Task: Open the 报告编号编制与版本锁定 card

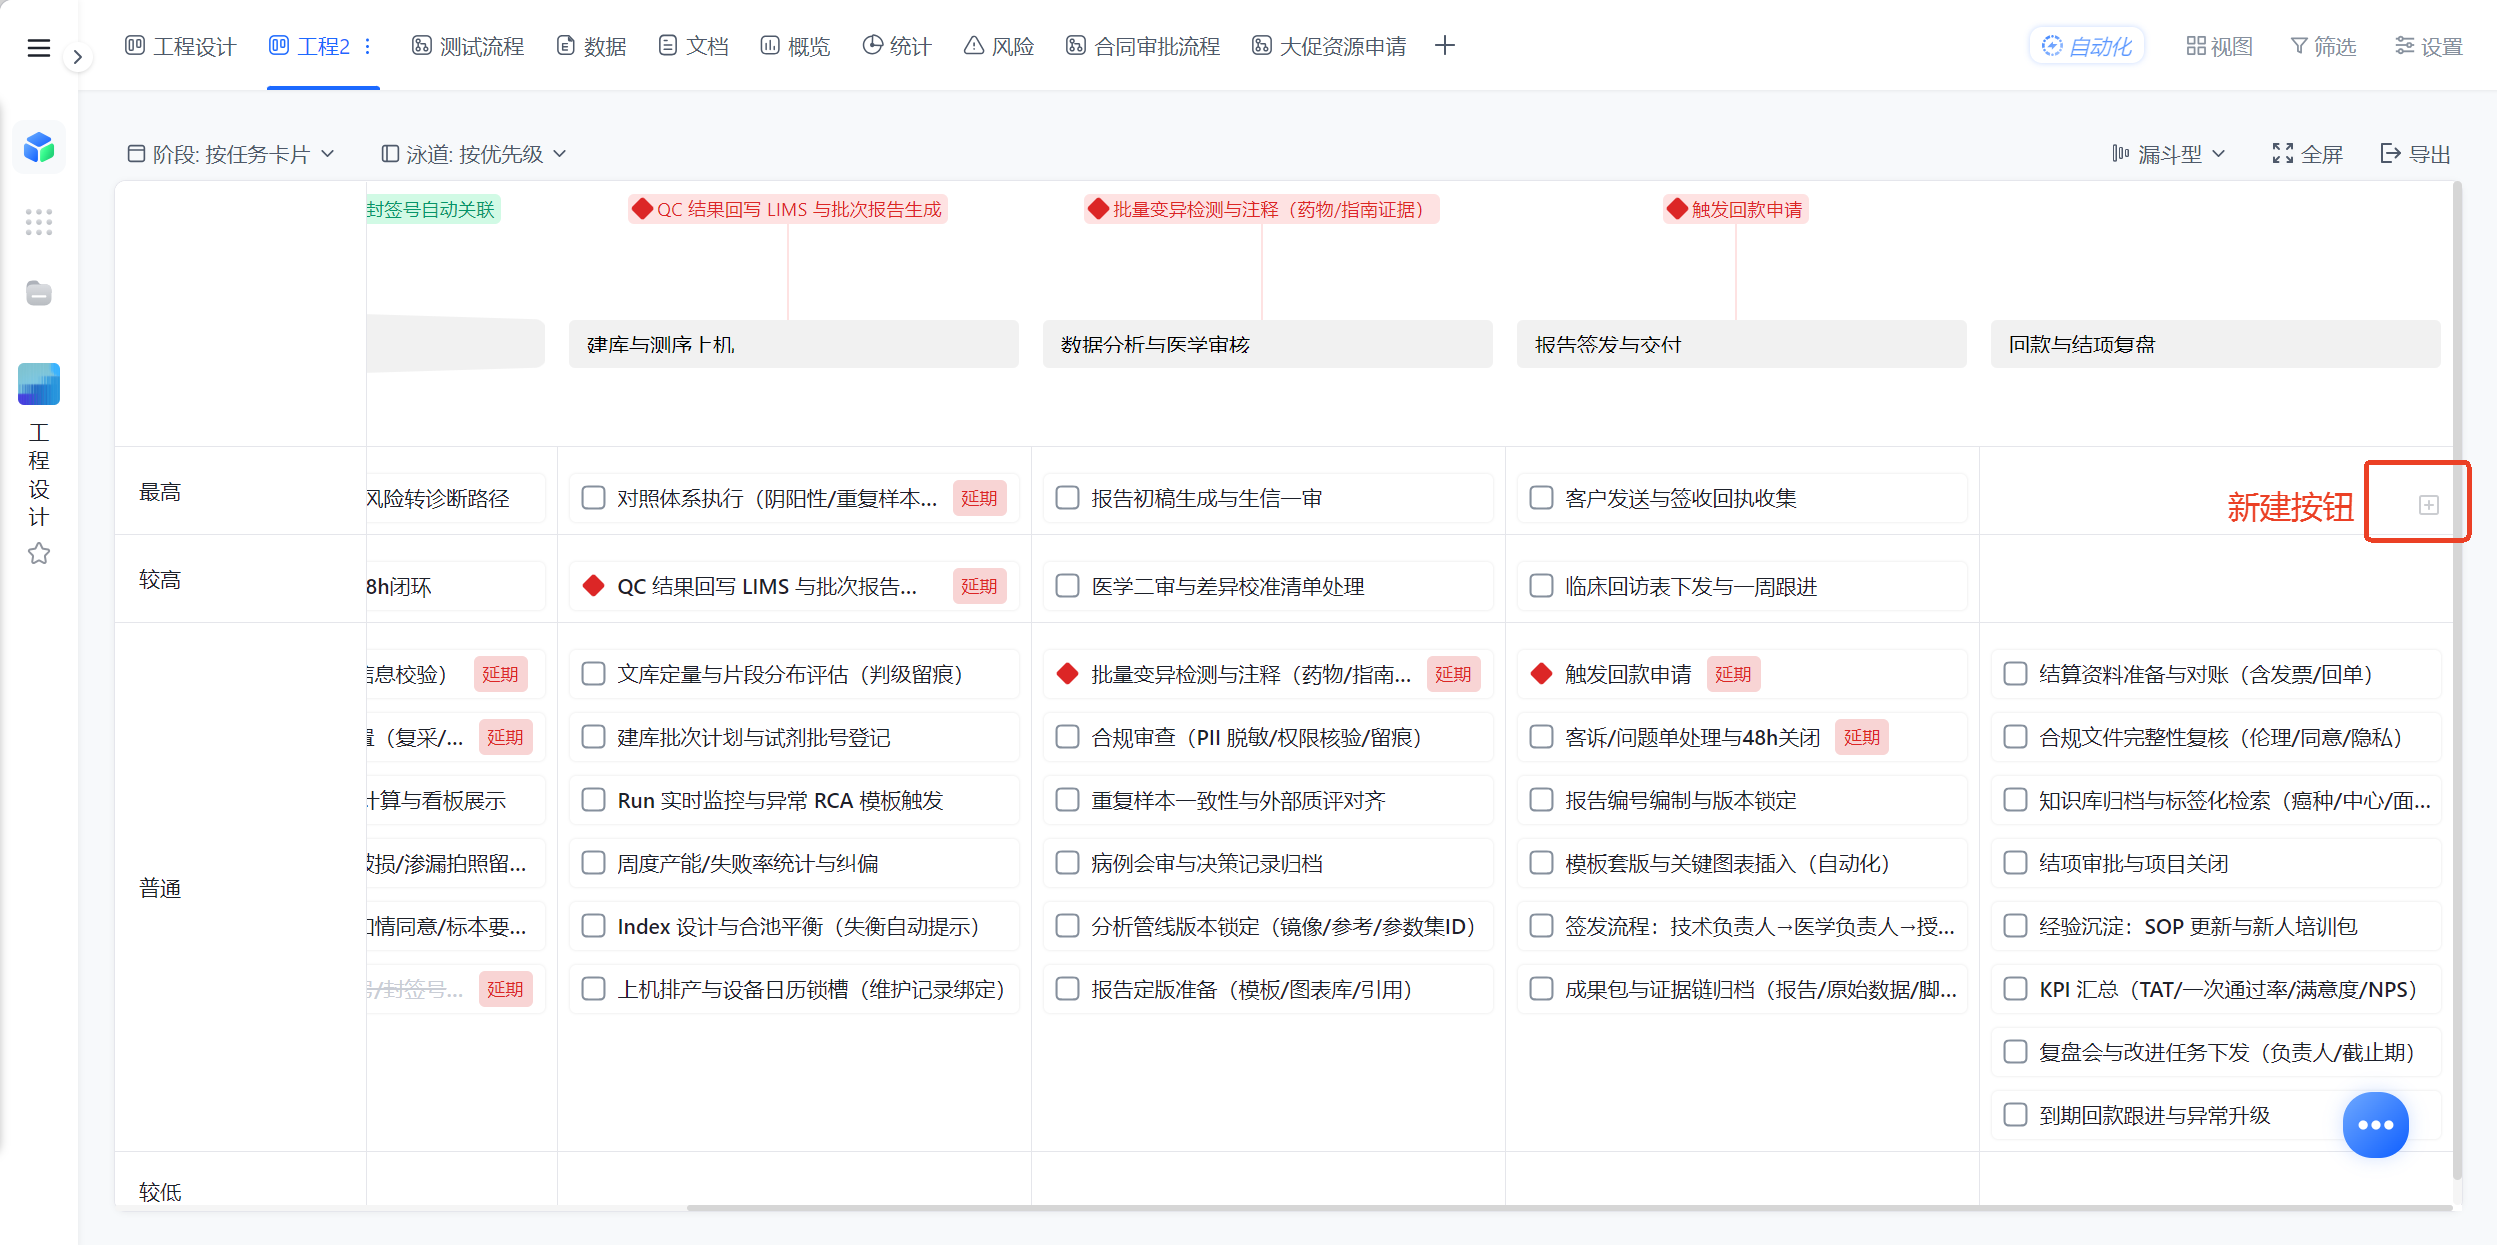Action: click(1742, 800)
